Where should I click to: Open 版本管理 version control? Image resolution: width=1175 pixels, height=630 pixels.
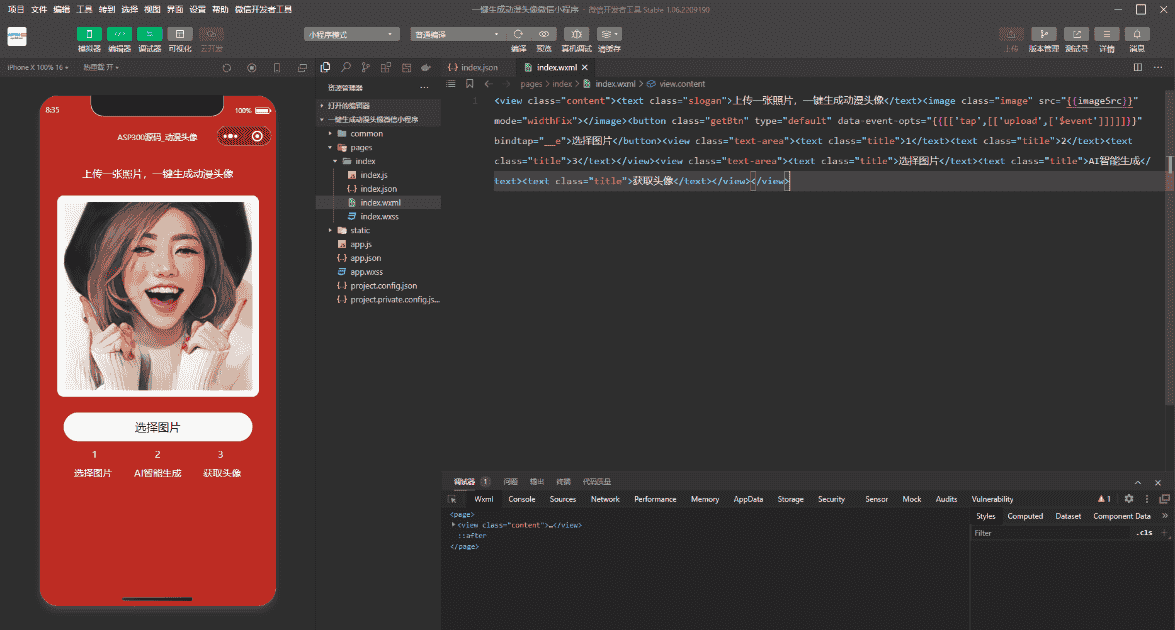1043,34
